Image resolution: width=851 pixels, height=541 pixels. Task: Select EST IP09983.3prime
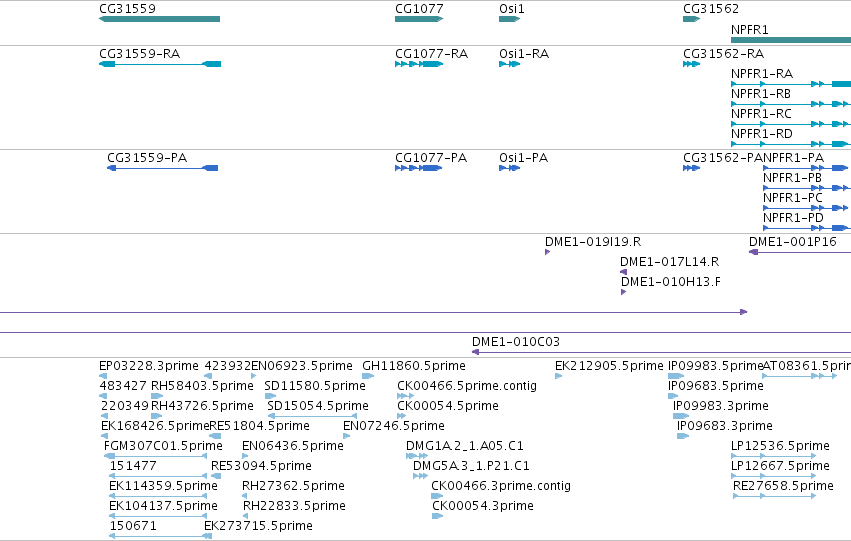681,416
